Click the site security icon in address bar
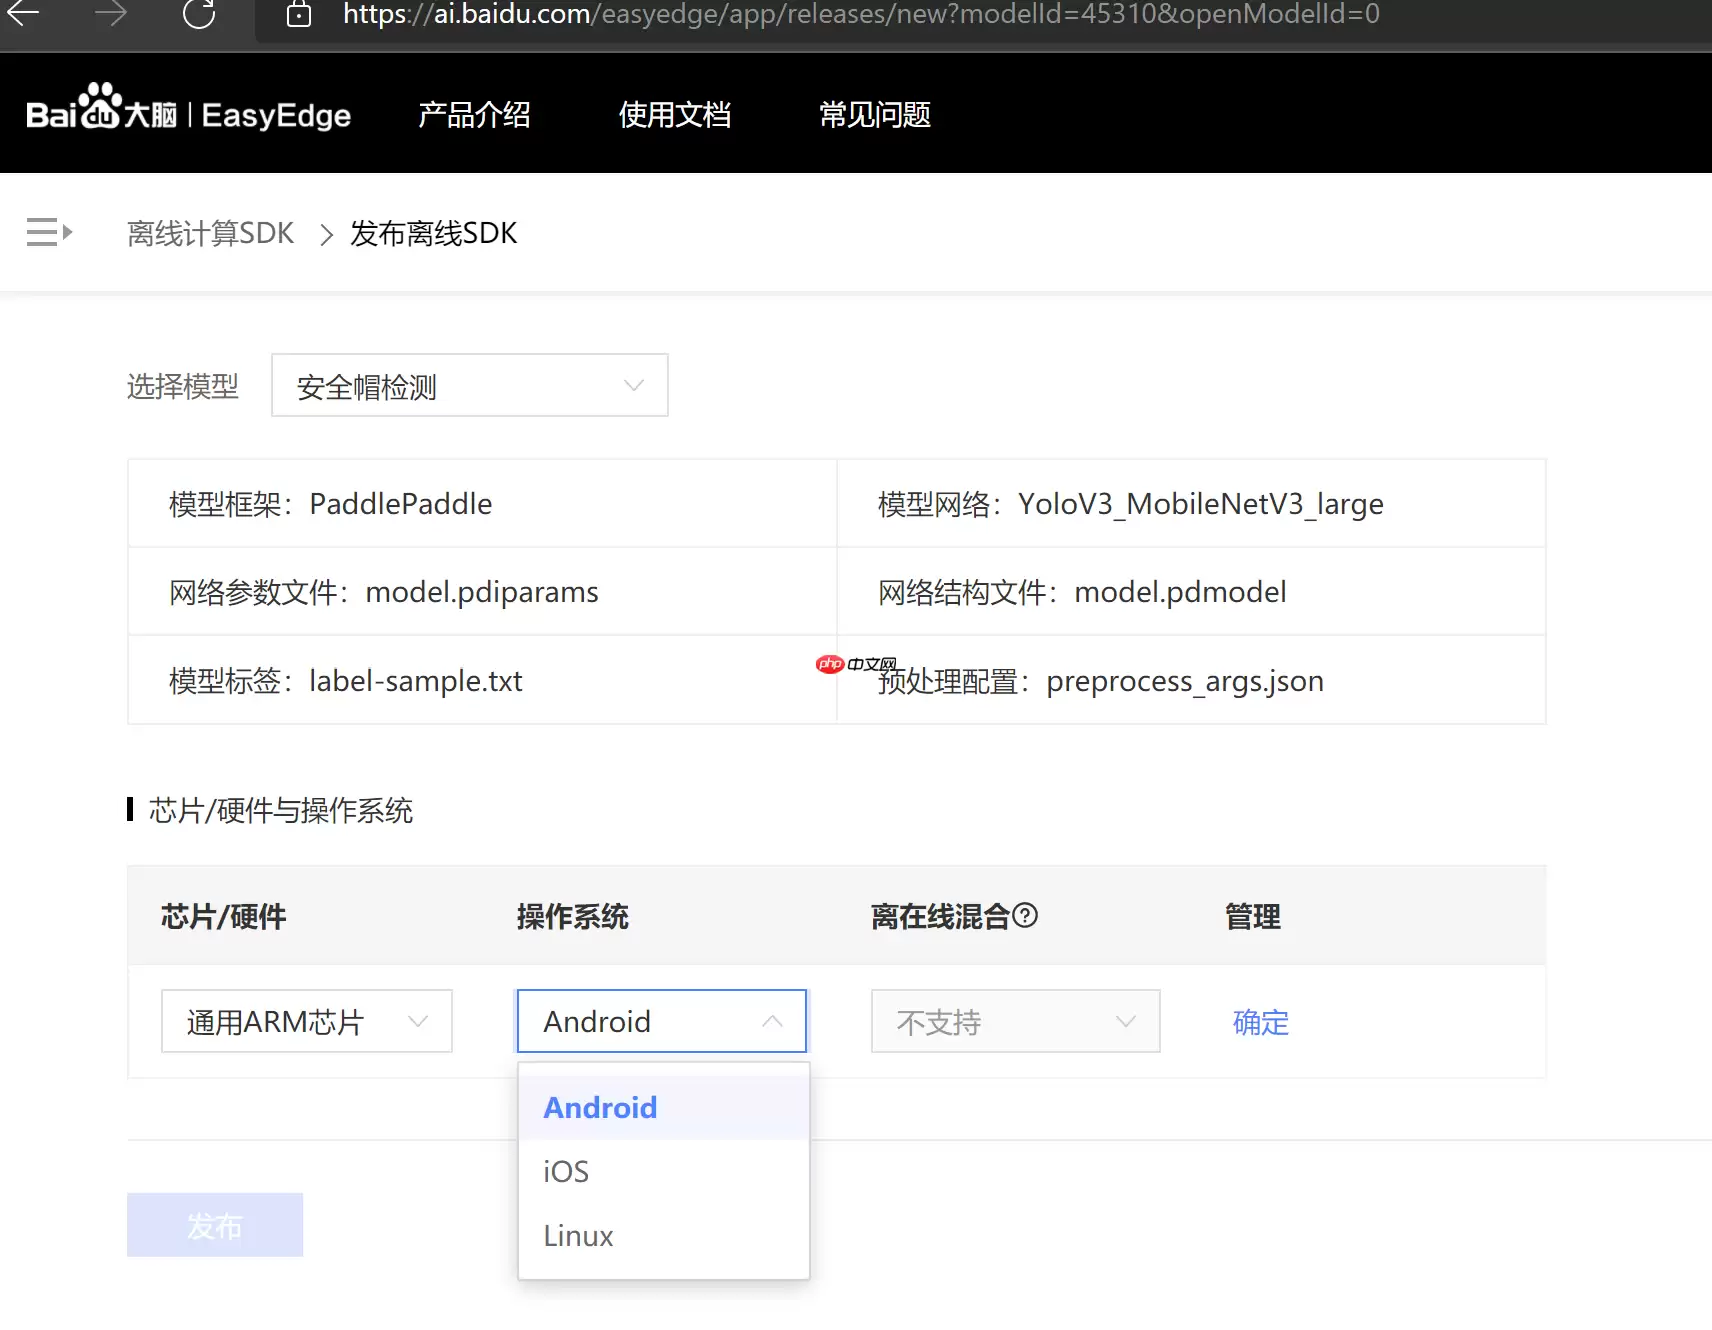The width and height of the screenshot is (1712, 1330). [297, 14]
